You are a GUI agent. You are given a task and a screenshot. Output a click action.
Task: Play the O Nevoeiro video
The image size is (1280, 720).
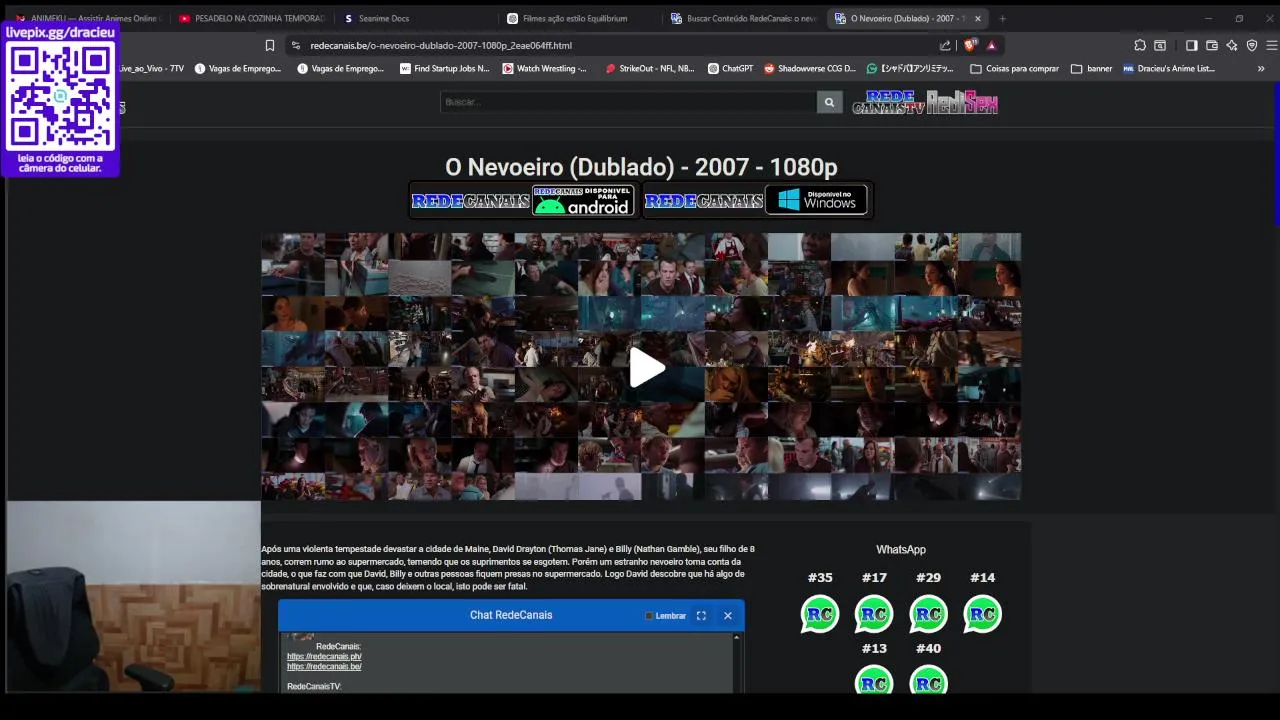pos(646,367)
